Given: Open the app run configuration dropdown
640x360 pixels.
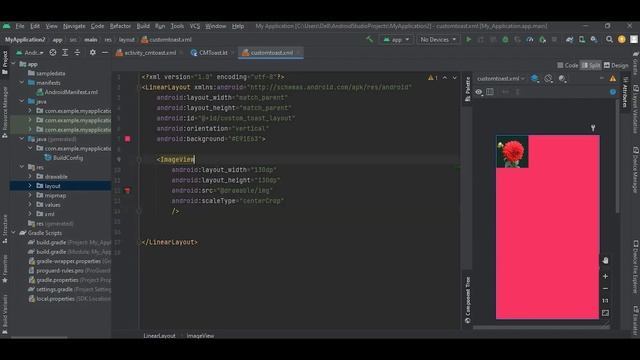Looking at the screenshot, I should pos(396,40).
